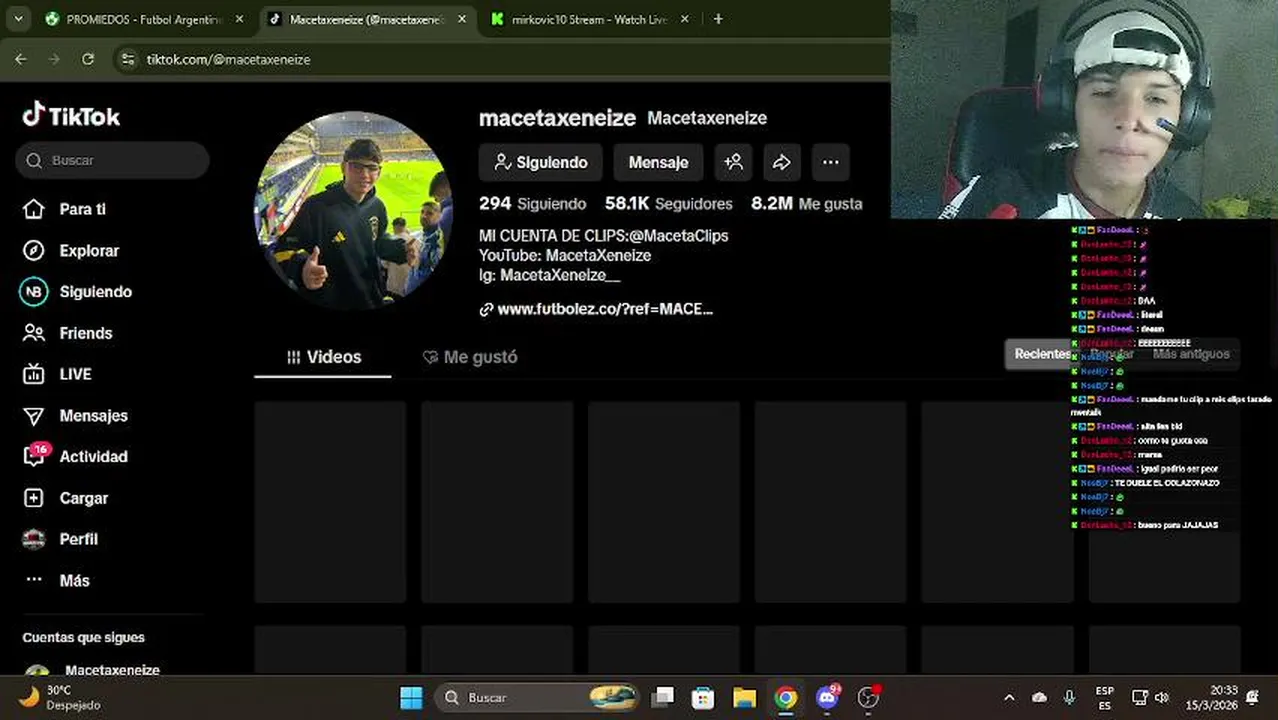Select the Más antiguos sort option
The height and width of the screenshot is (720, 1278).
point(1191,354)
